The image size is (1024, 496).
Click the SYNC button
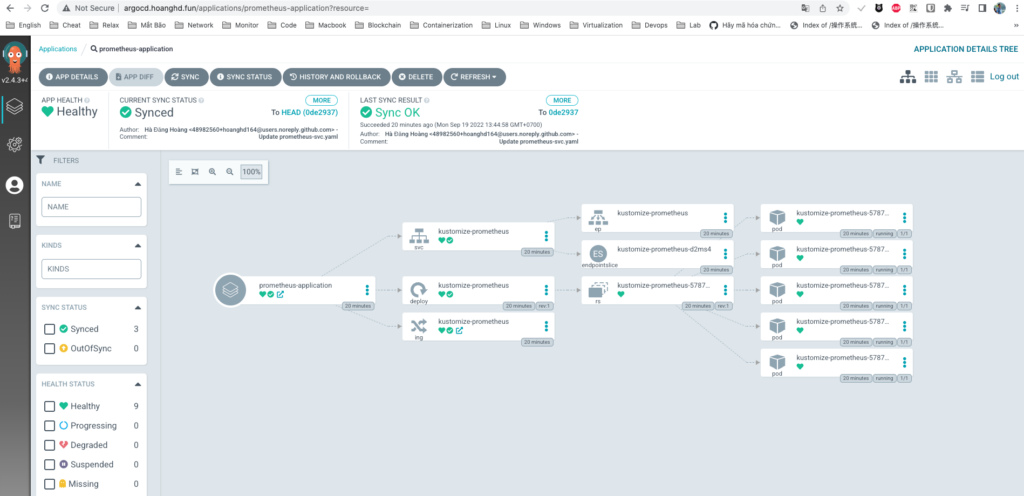pyautogui.click(x=186, y=77)
